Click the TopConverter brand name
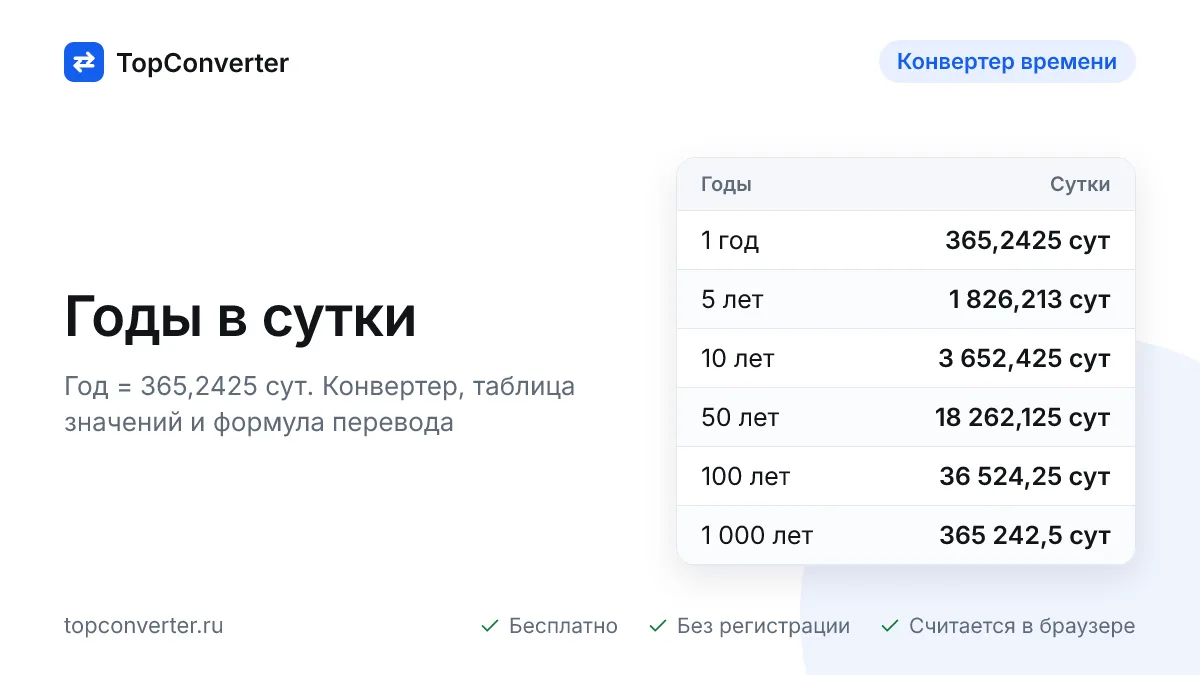Image resolution: width=1200 pixels, height=675 pixels. [x=203, y=63]
